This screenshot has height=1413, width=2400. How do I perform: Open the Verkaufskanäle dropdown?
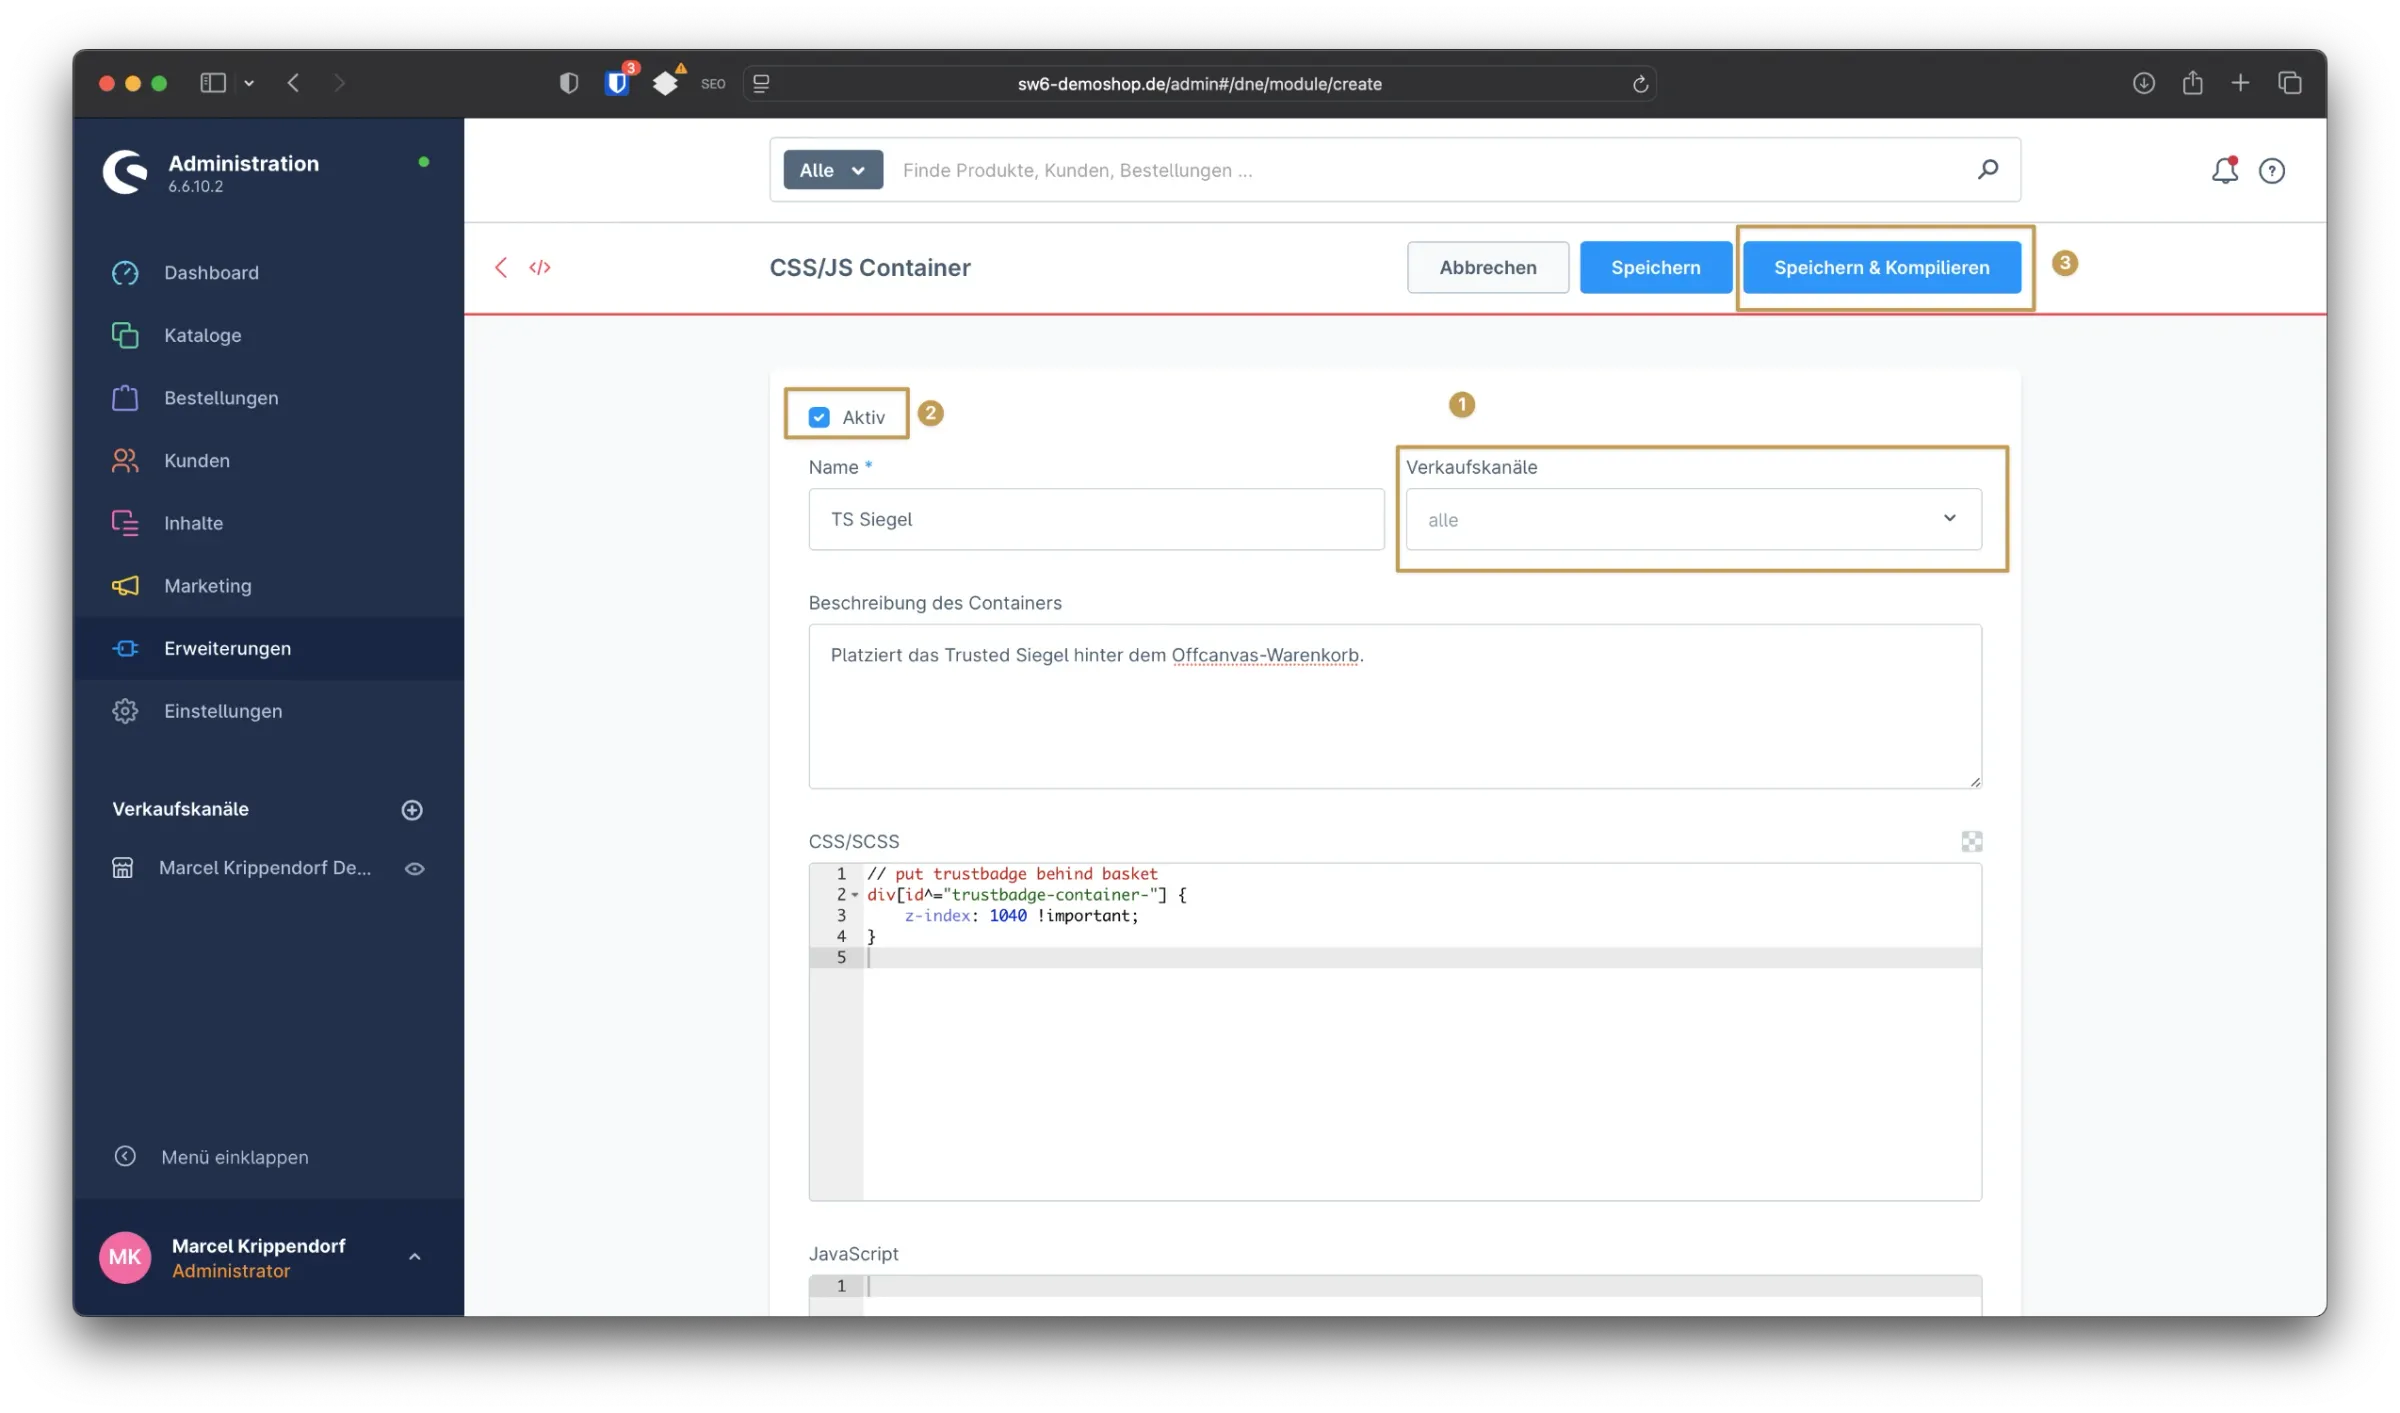point(1692,519)
